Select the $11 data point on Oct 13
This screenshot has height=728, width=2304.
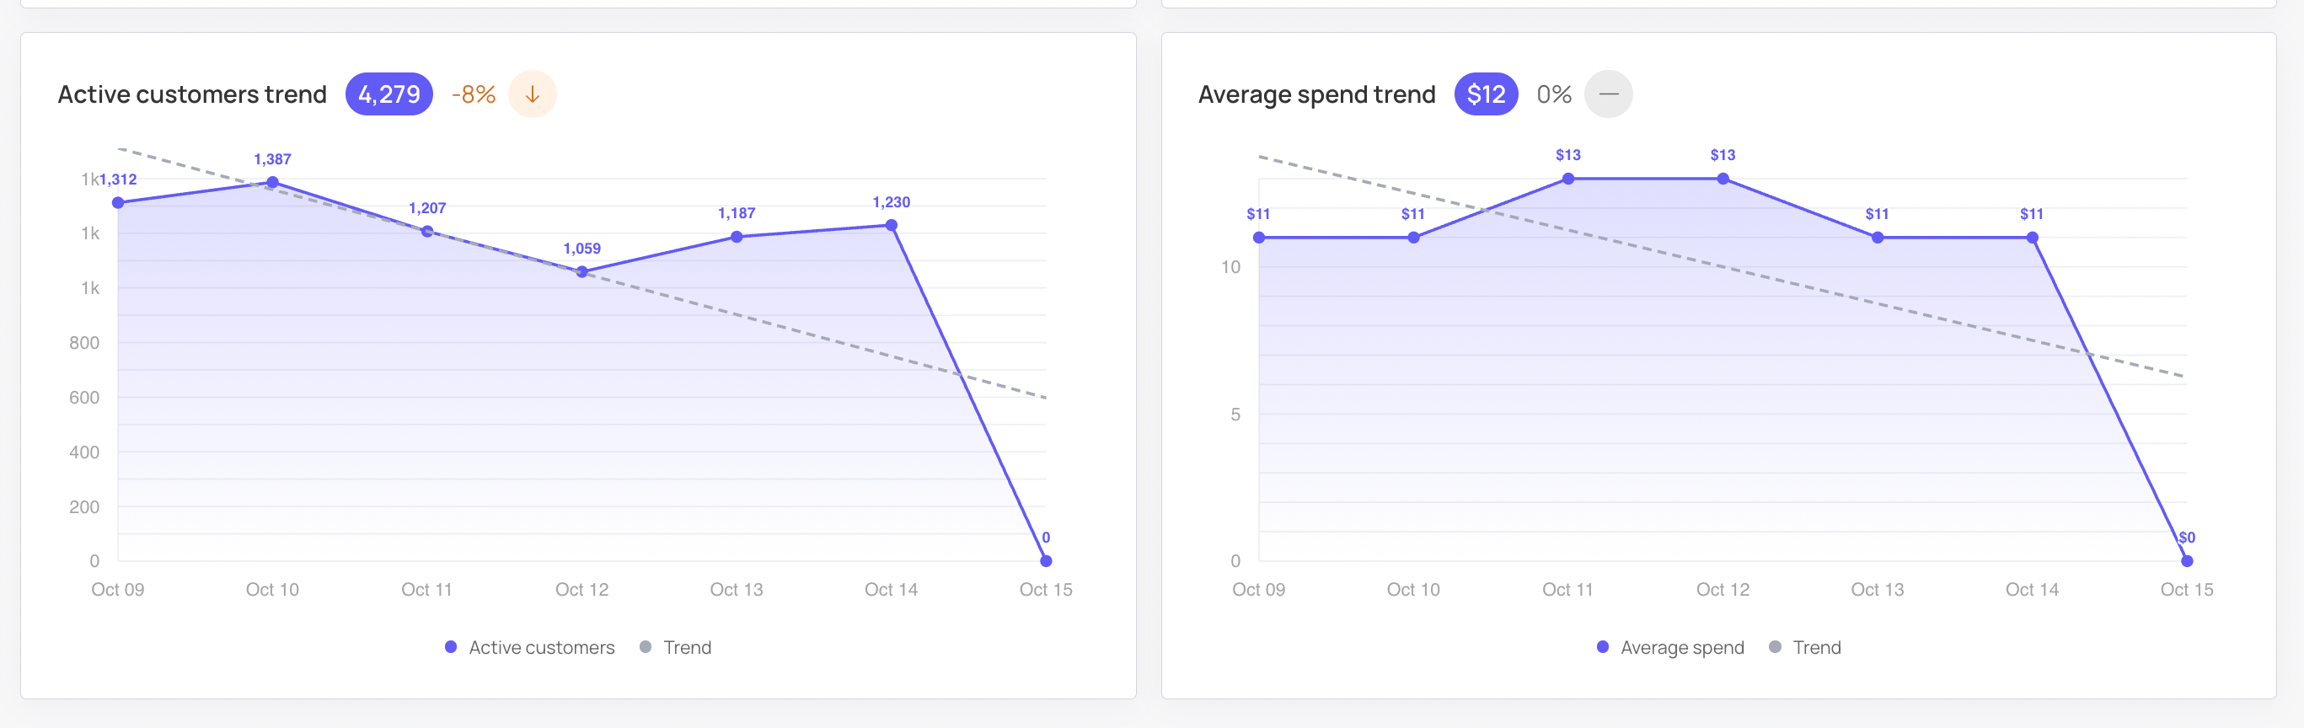pos(1877,238)
